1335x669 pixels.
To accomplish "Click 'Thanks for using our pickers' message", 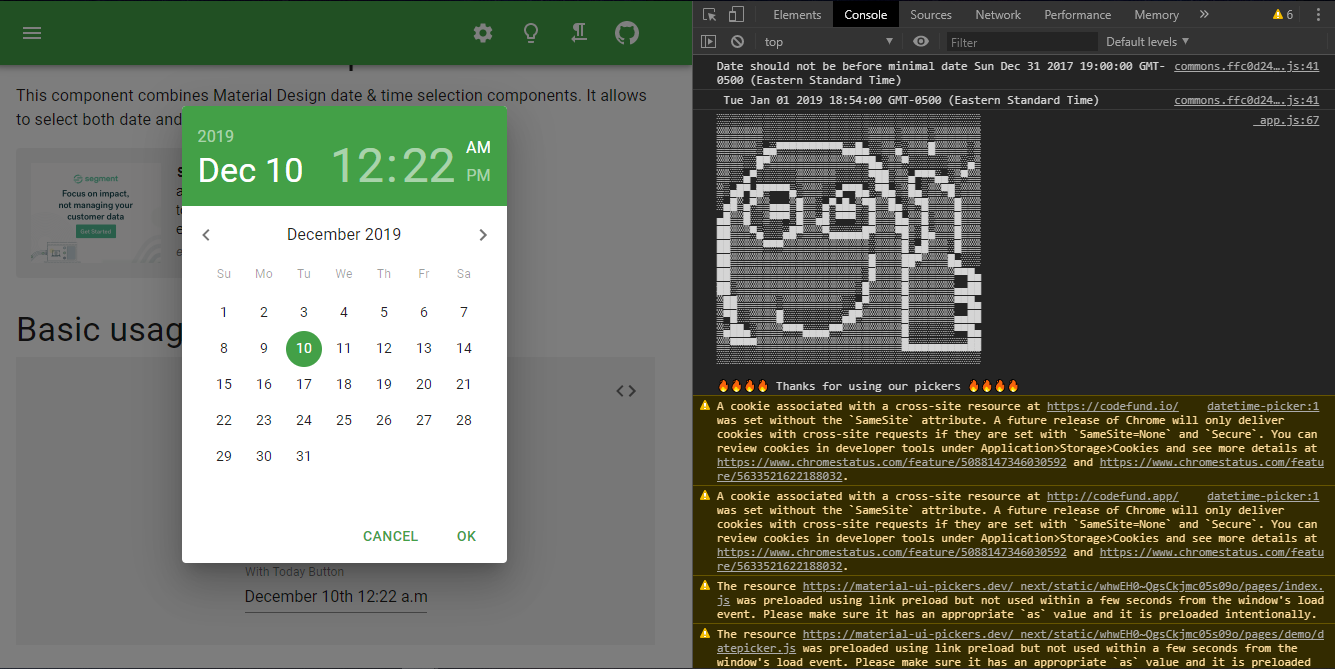I will tap(869, 386).
